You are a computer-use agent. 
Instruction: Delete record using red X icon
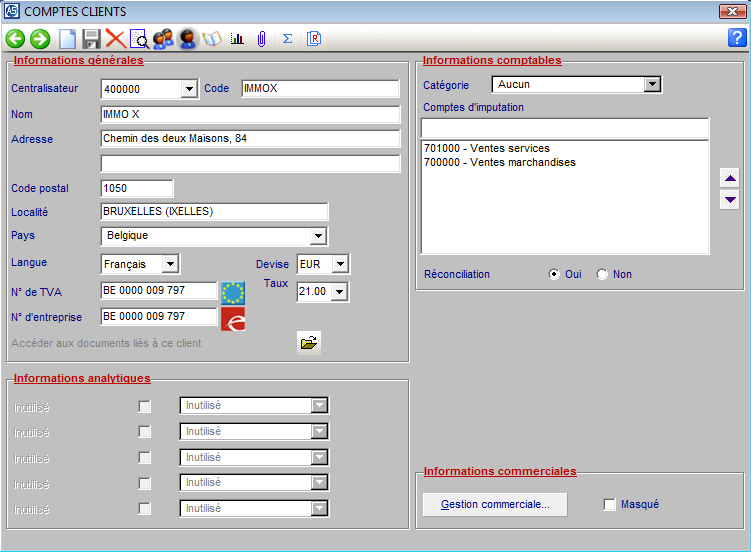click(115, 39)
